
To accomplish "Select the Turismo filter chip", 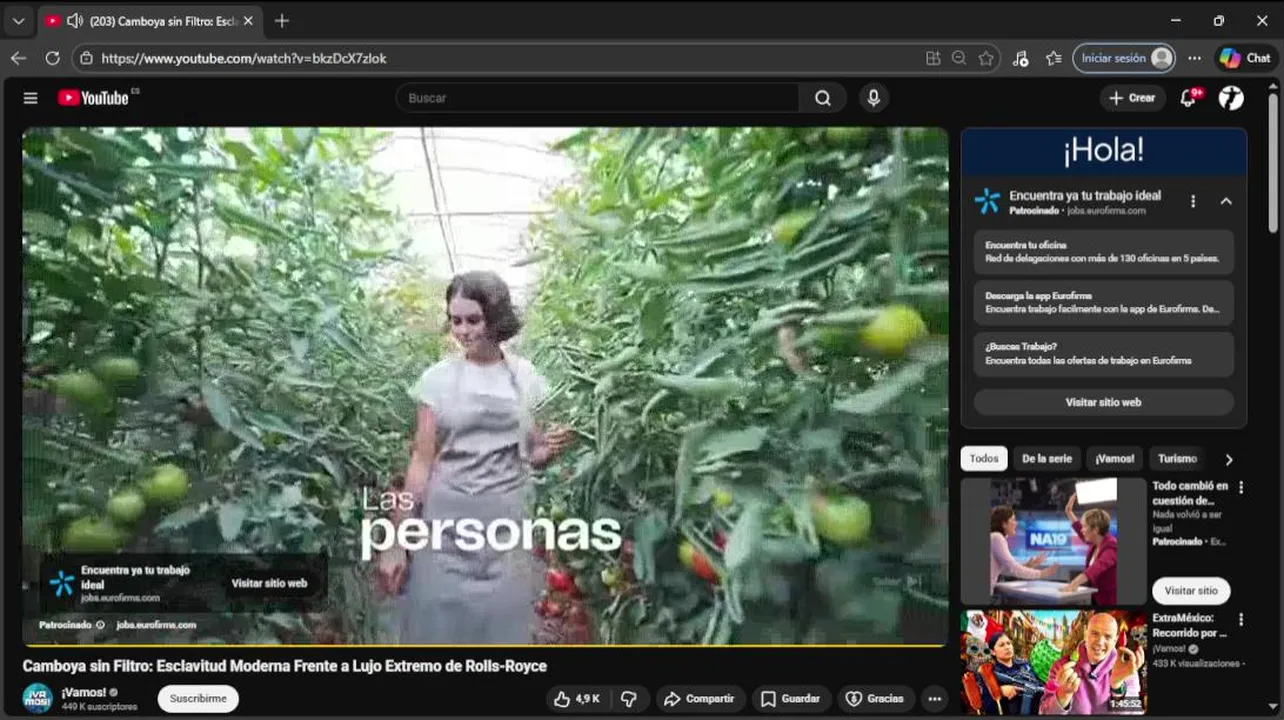I will pos(1177,458).
